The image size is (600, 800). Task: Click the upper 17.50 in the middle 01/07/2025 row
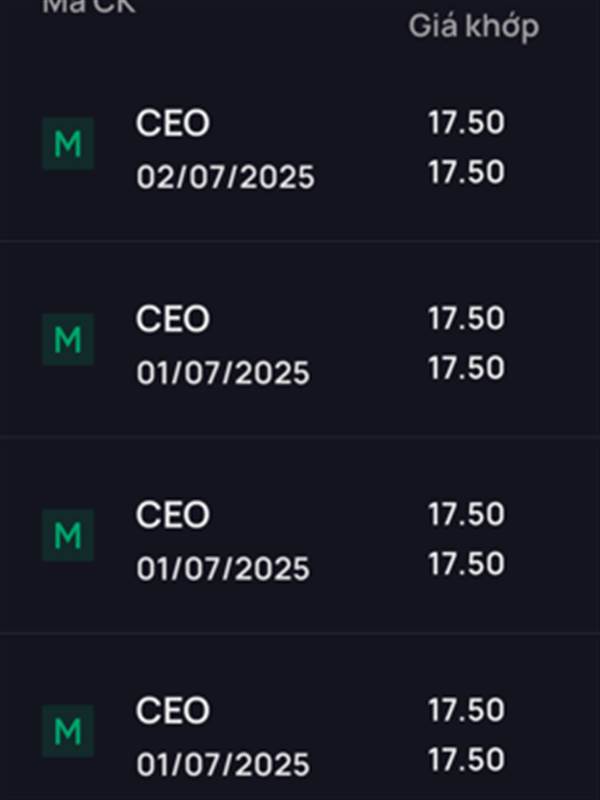(466, 514)
